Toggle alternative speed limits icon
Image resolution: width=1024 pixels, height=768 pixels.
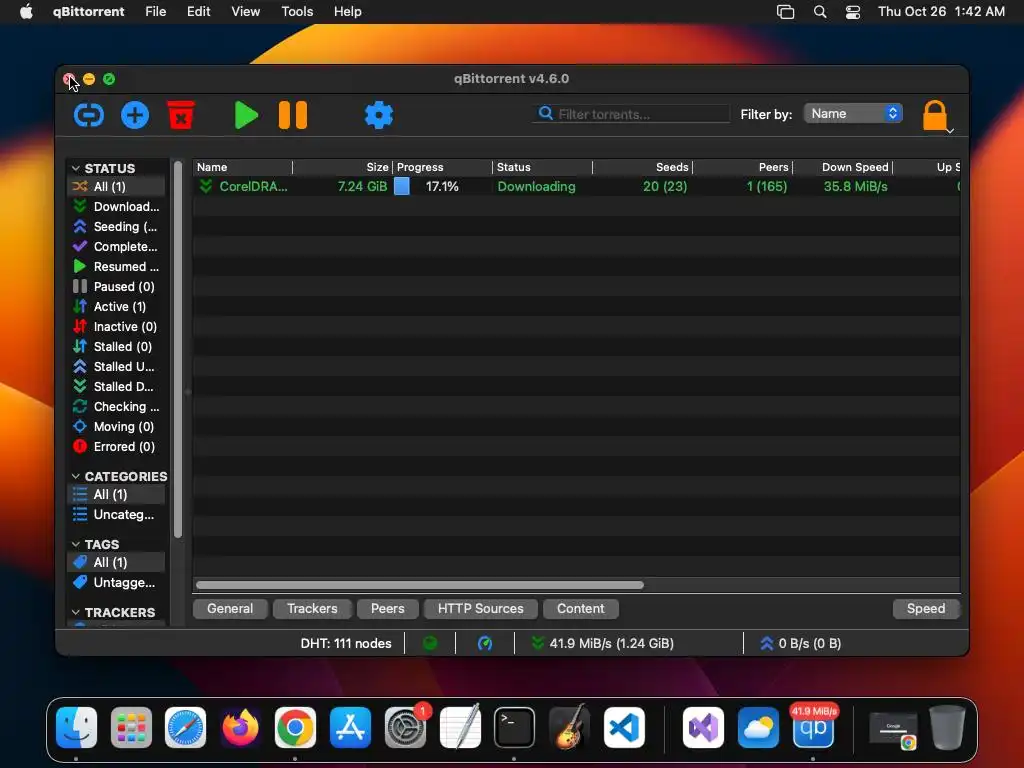[x=485, y=643]
